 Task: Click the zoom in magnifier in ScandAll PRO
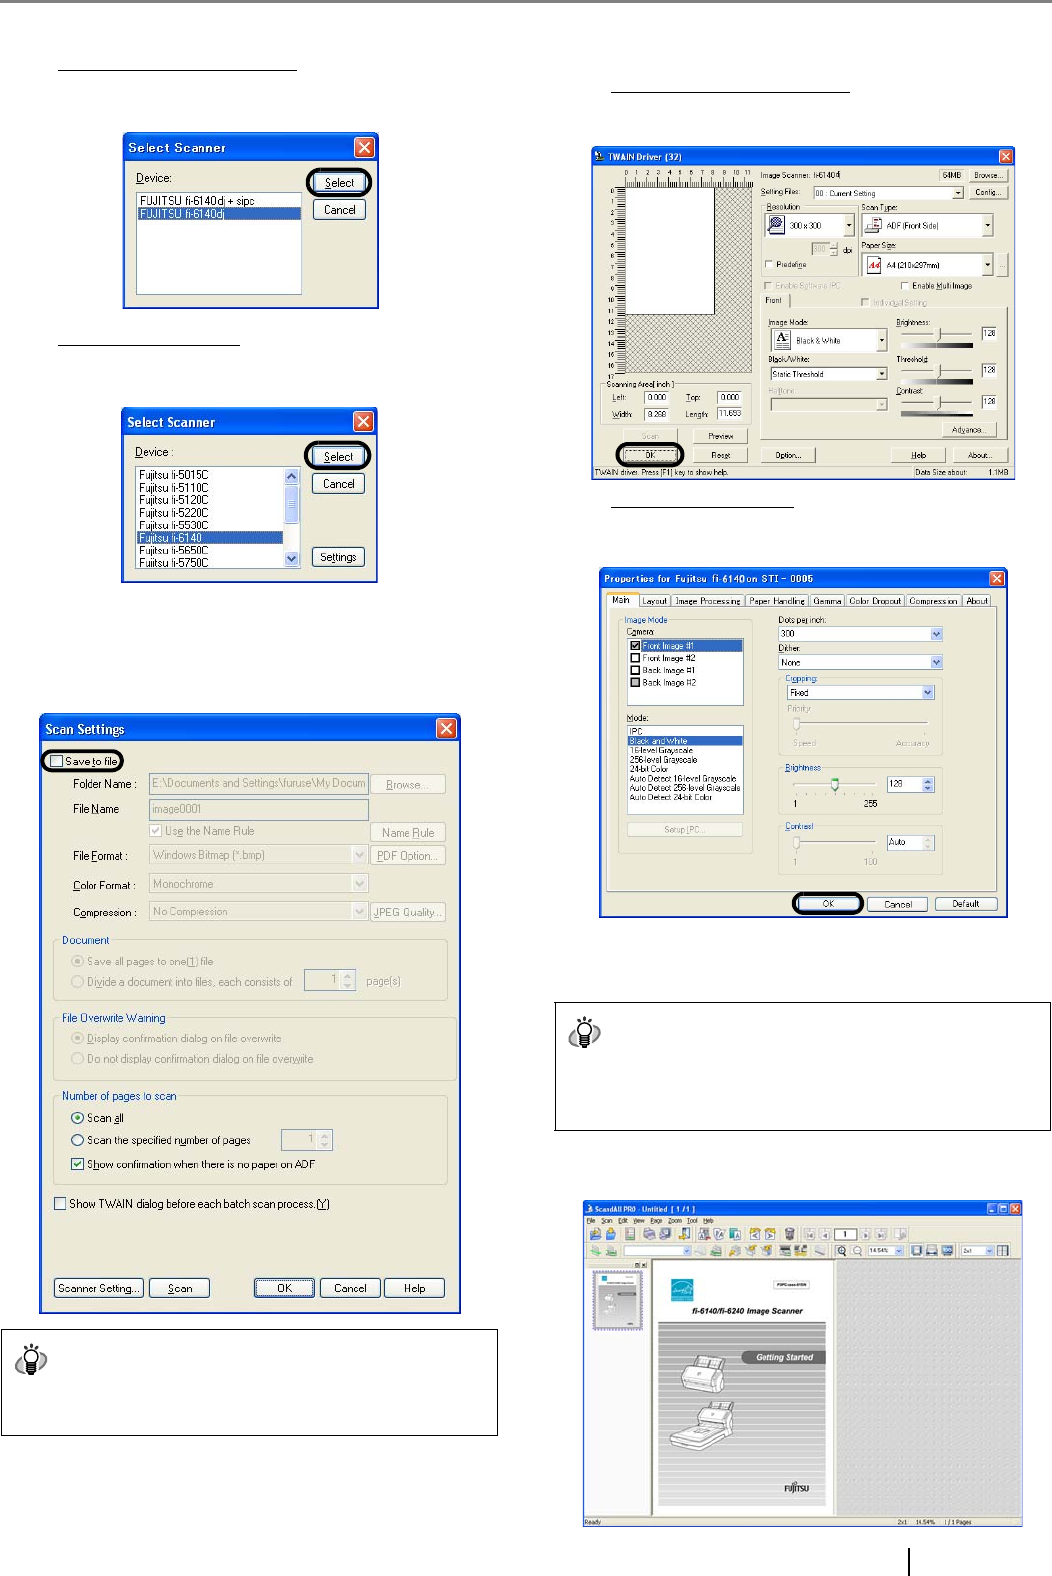(842, 1251)
